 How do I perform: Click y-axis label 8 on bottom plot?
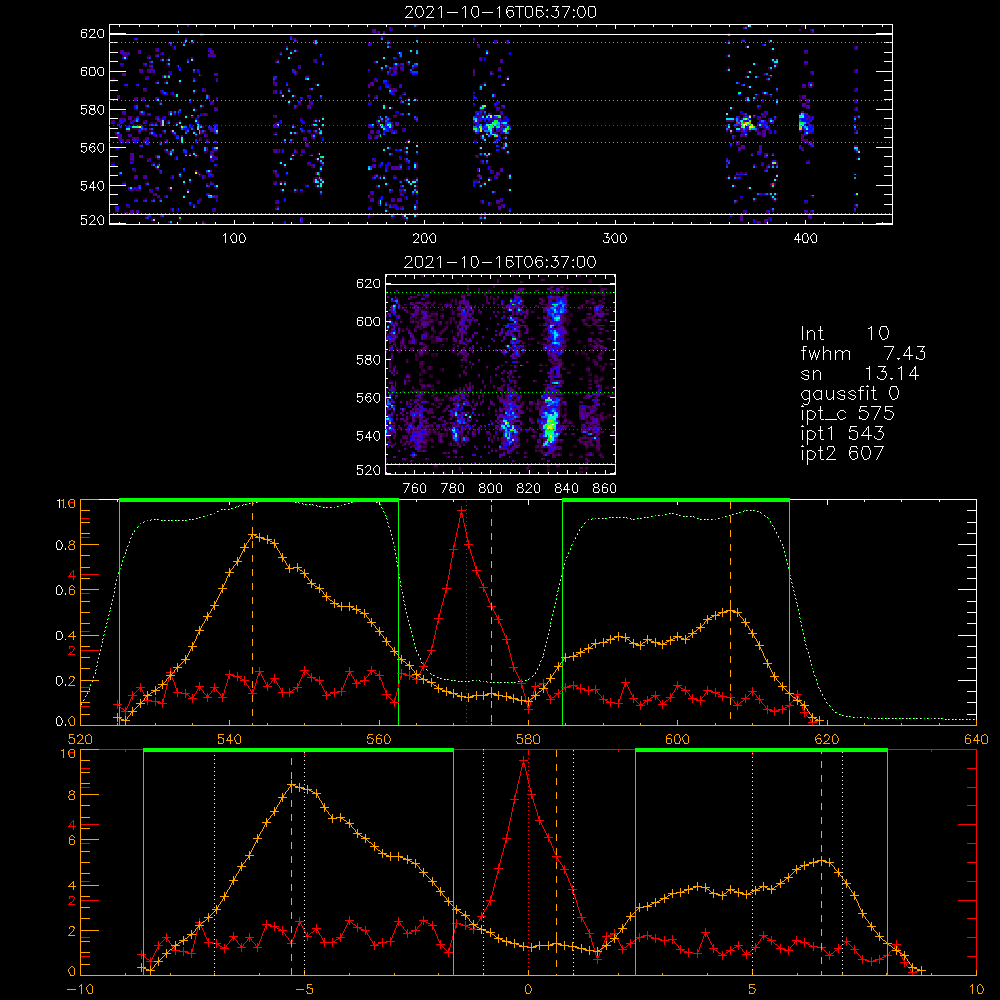71,795
